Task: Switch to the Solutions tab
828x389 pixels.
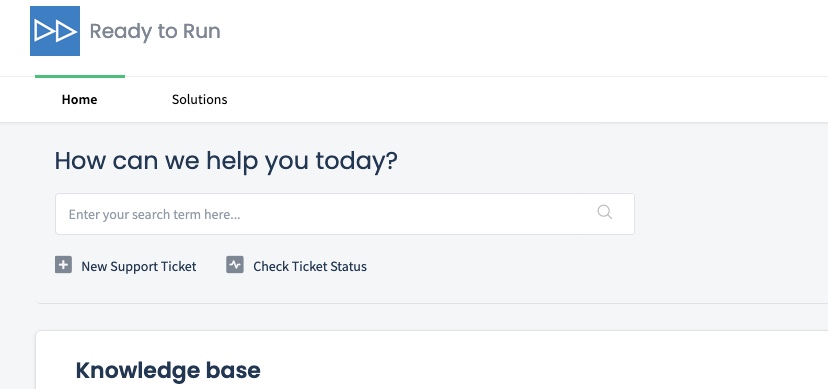Action: click(200, 99)
